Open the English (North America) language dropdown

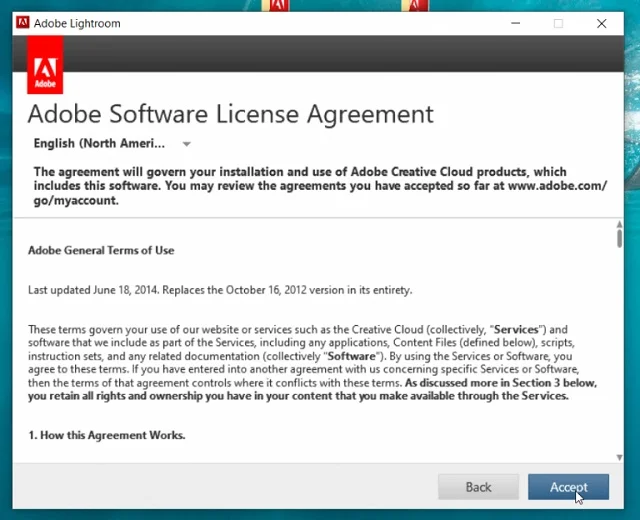coord(112,144)
